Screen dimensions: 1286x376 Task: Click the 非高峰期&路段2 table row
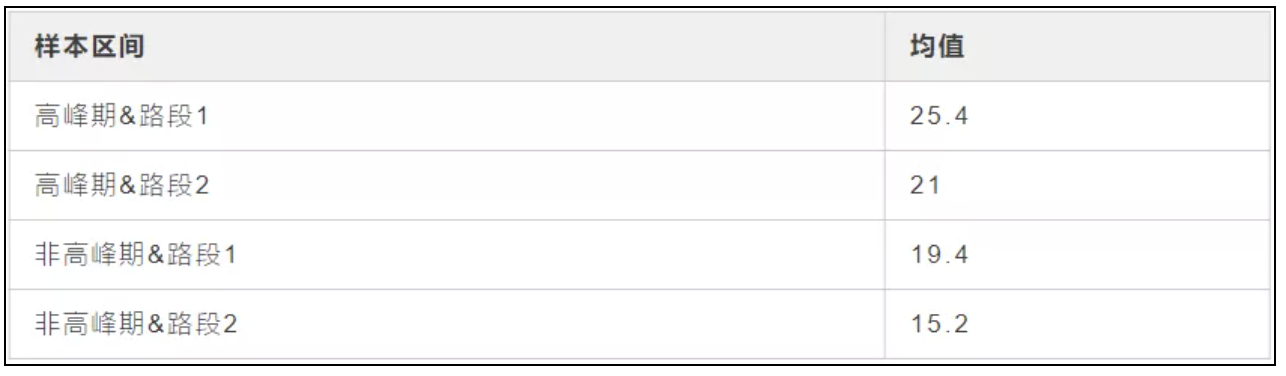(x=642, y=323)
